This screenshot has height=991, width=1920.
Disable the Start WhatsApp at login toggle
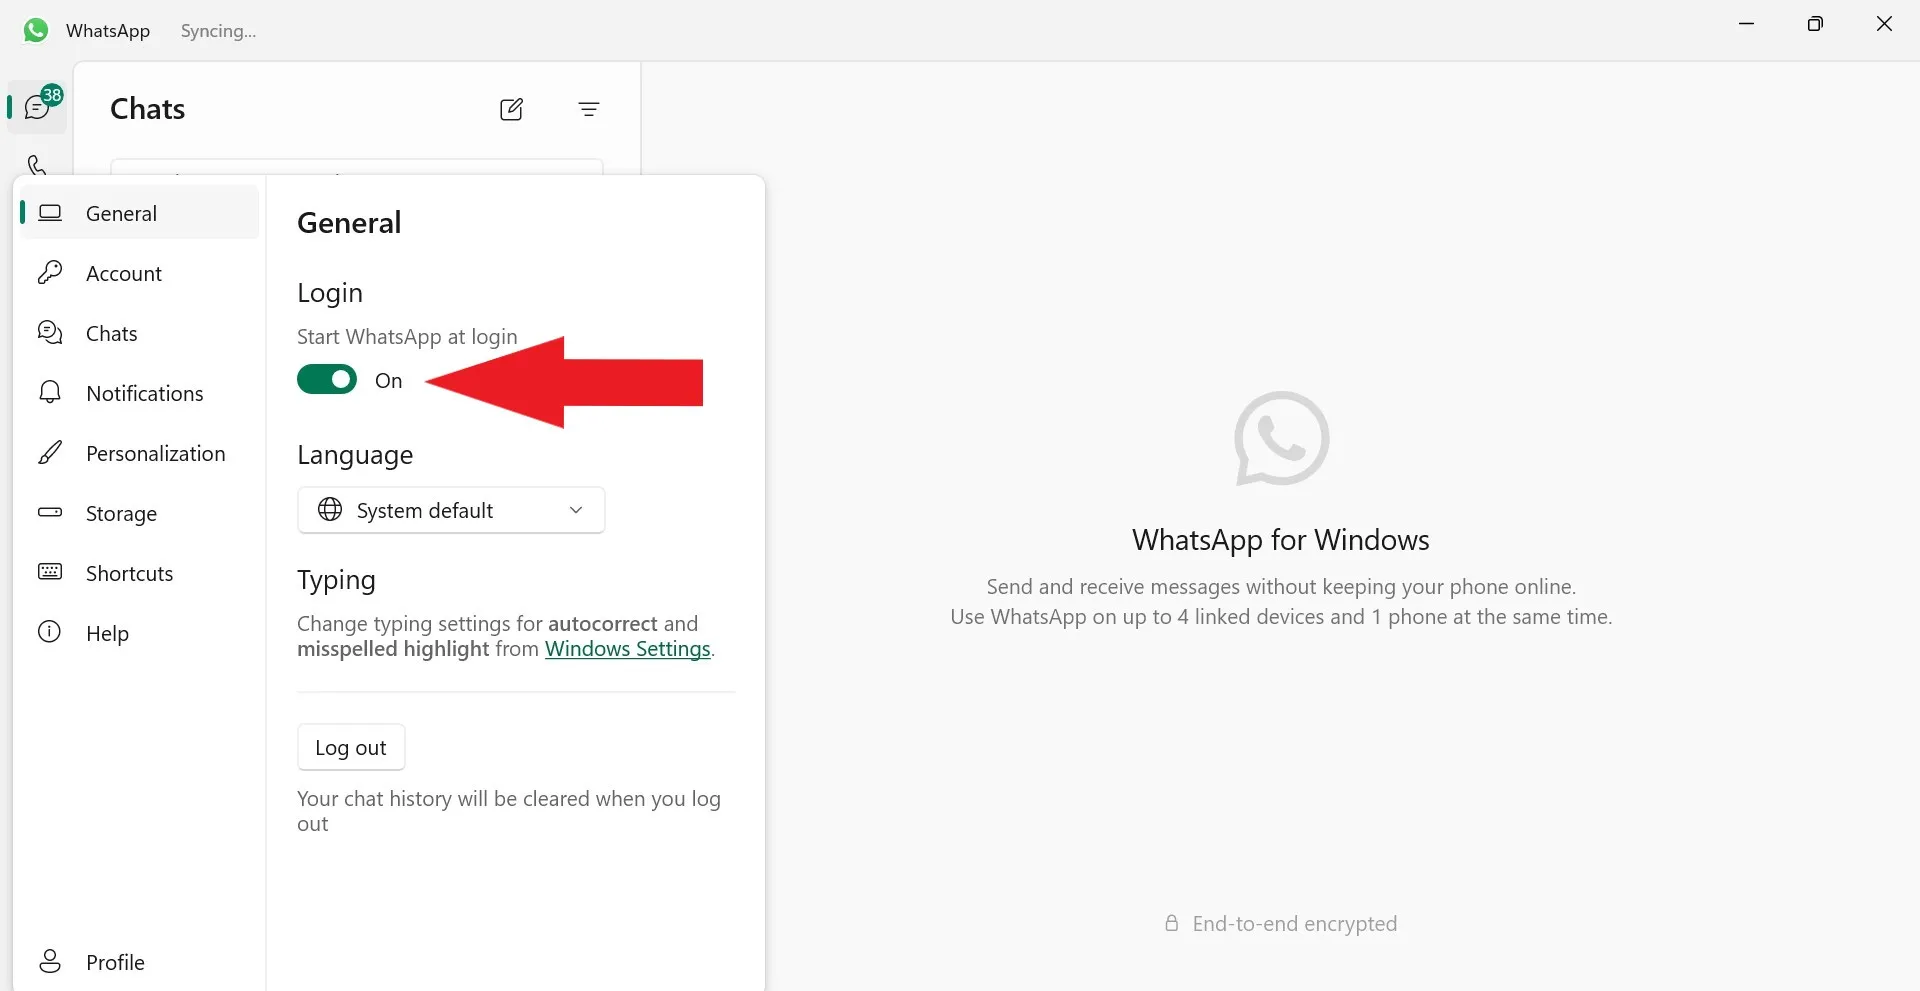326,379
